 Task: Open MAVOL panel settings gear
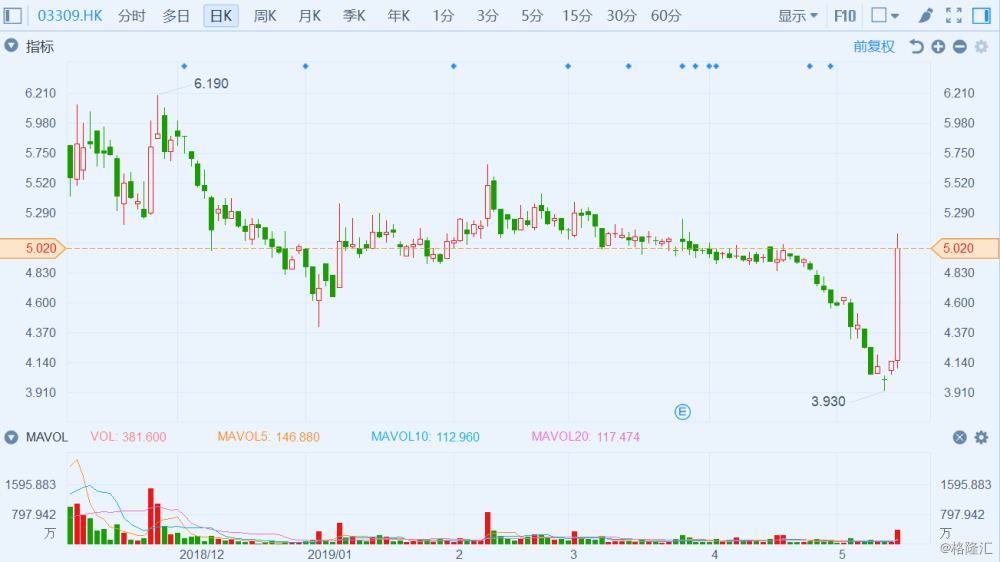click(x=981, y=437)
